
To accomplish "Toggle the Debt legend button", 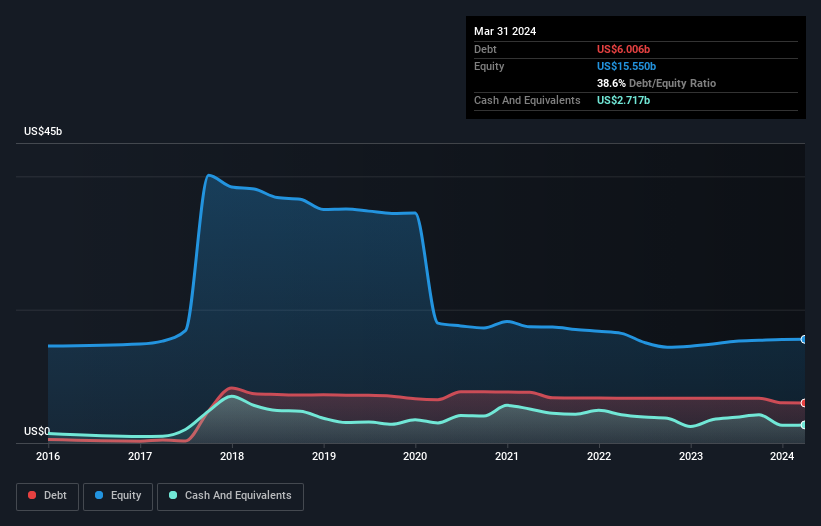I will (x=48, y=496).
